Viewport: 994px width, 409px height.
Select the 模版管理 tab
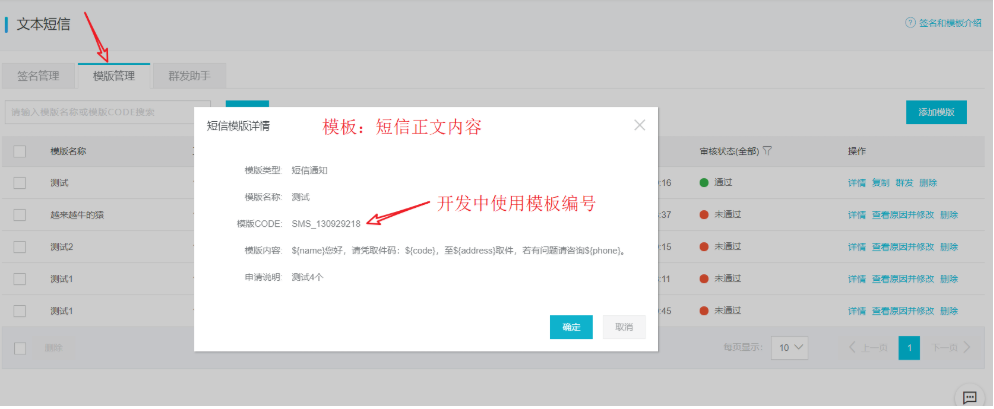(114, 76)
